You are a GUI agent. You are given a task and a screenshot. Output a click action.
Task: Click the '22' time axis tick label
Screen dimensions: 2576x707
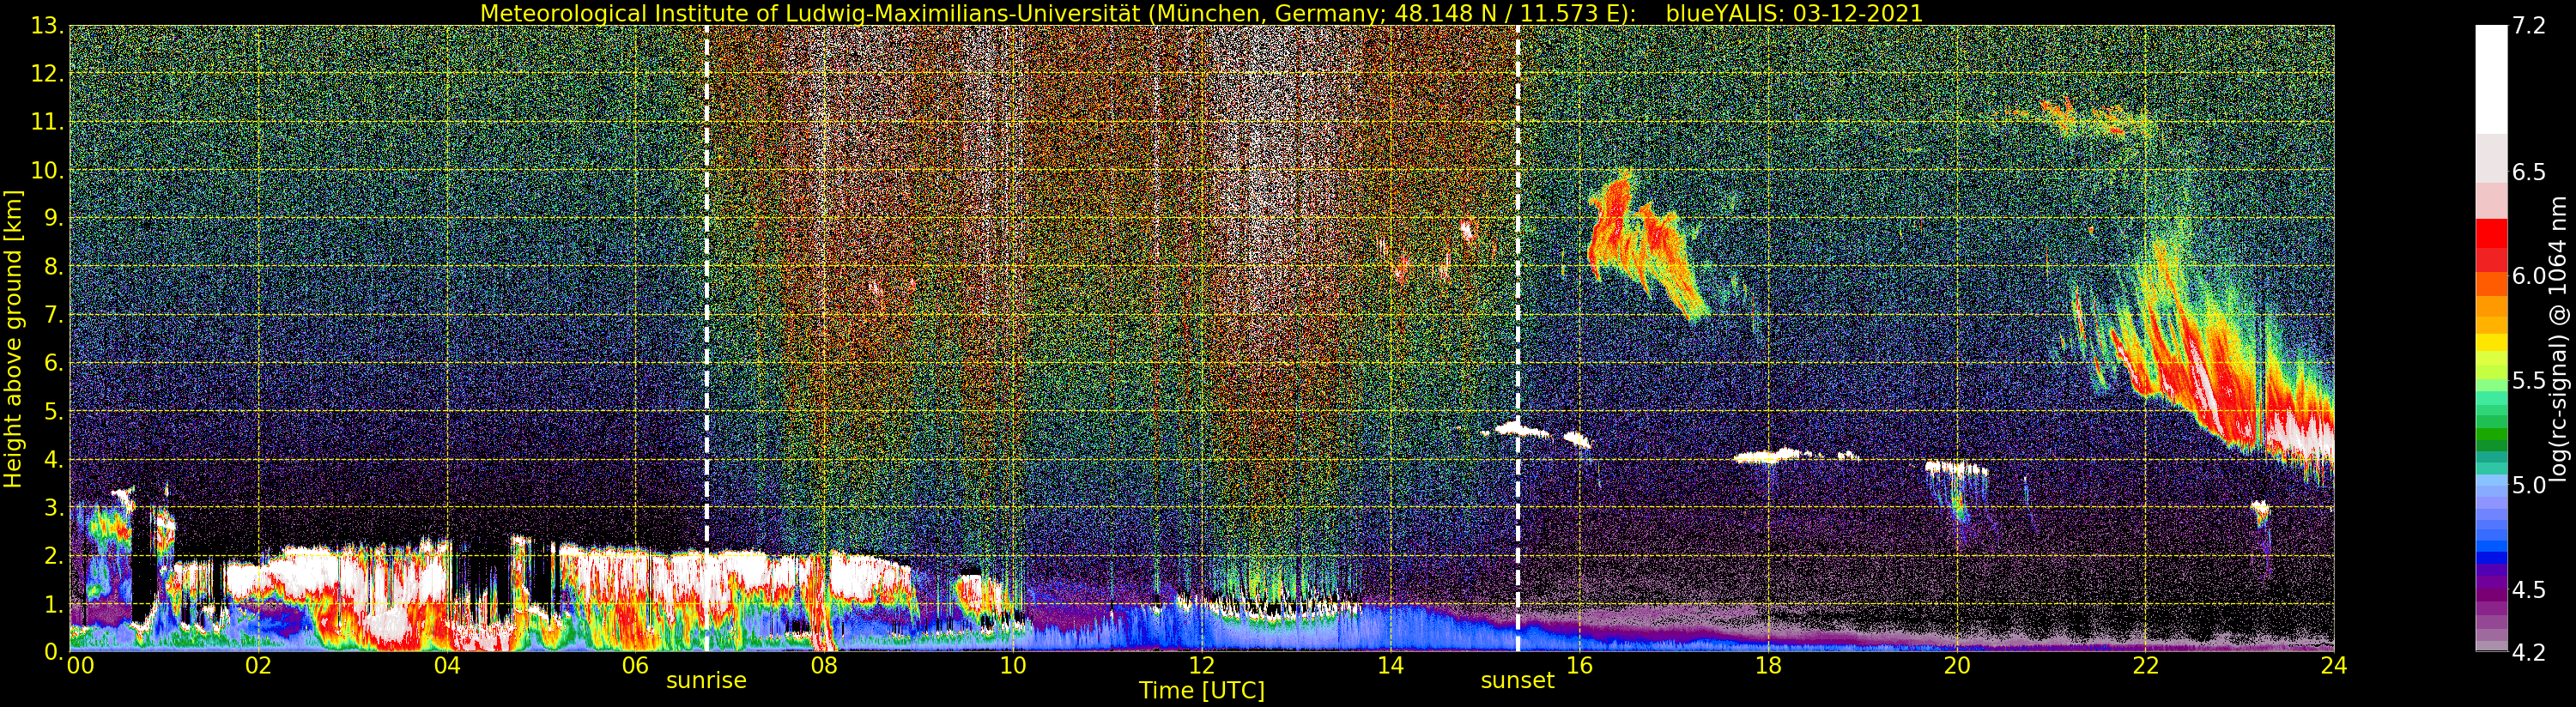click(x=2145, y=665)
